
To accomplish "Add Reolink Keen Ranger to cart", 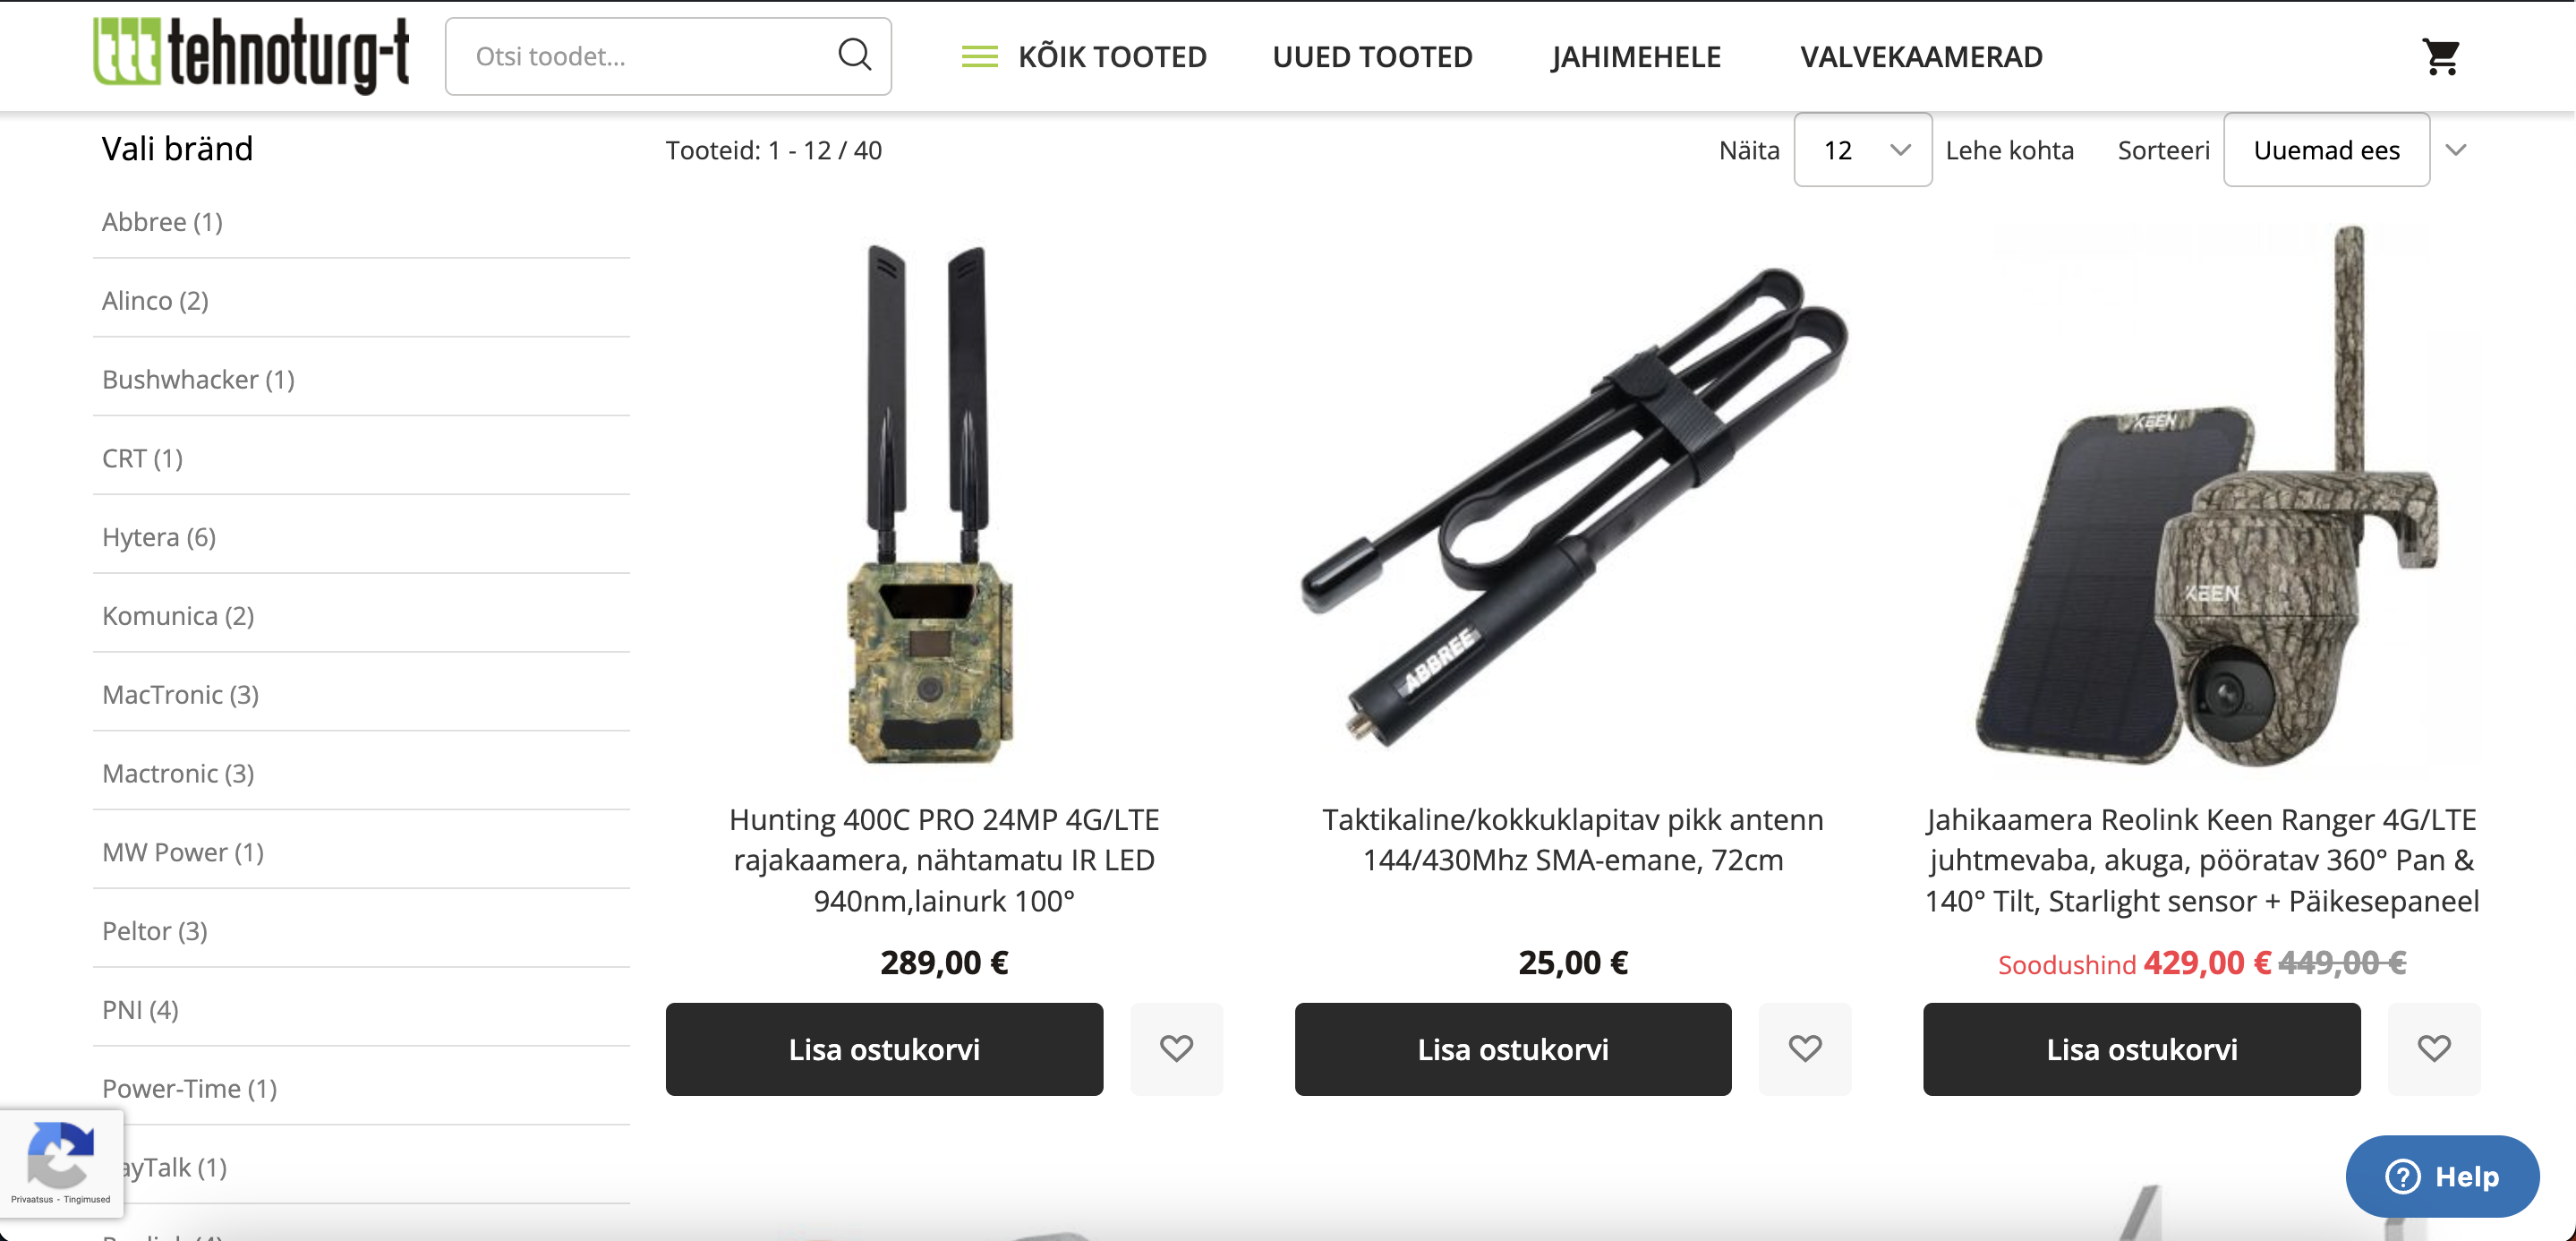I will pos(2141,1049).
